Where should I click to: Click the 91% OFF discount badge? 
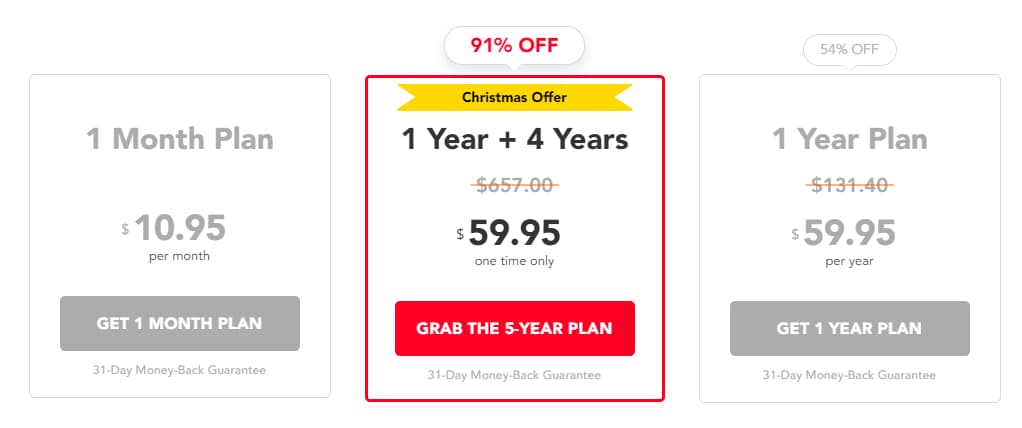[514, 45]
